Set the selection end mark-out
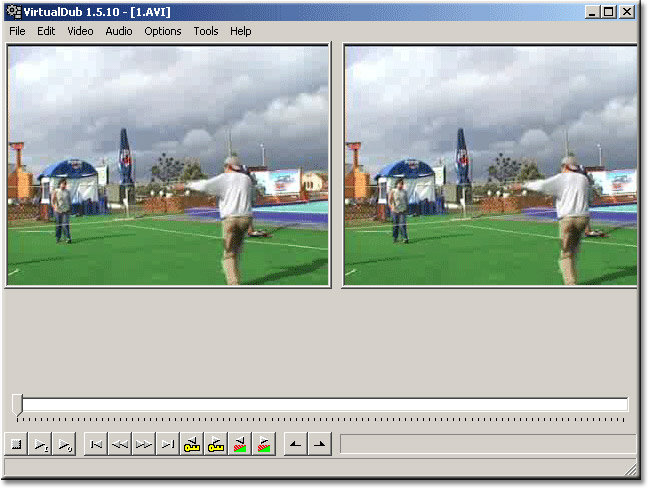The width and height of the screenshot is (650, 490). click(320, 444)
